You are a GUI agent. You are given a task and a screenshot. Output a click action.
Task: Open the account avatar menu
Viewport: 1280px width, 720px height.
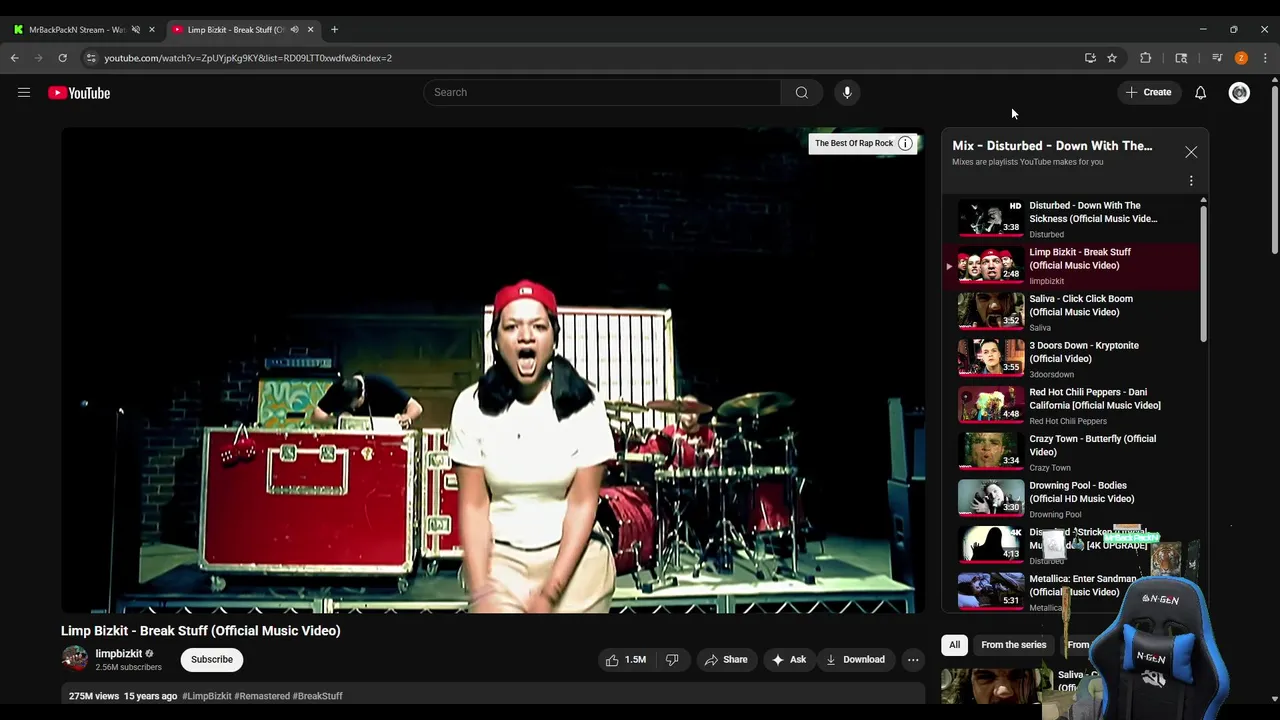point(1239,93)
